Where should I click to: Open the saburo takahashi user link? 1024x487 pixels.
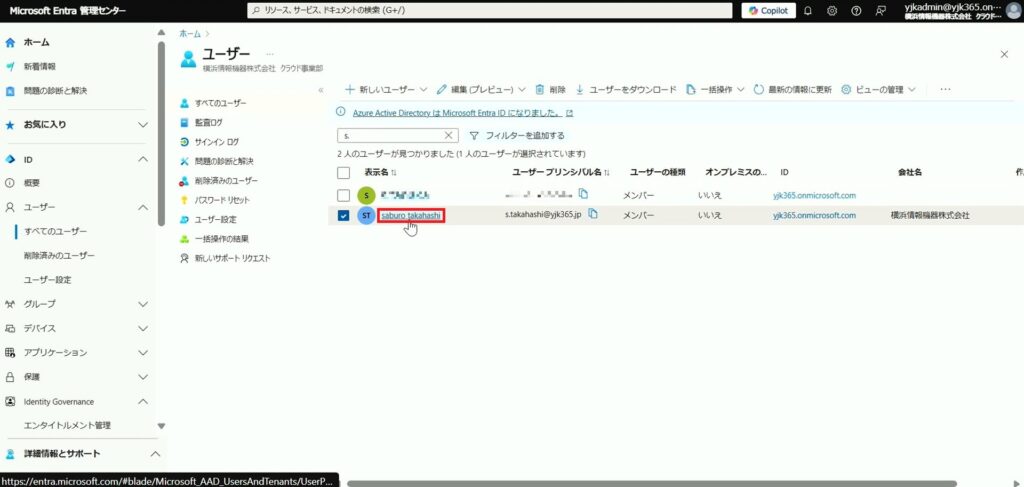[x=411, y=215]
